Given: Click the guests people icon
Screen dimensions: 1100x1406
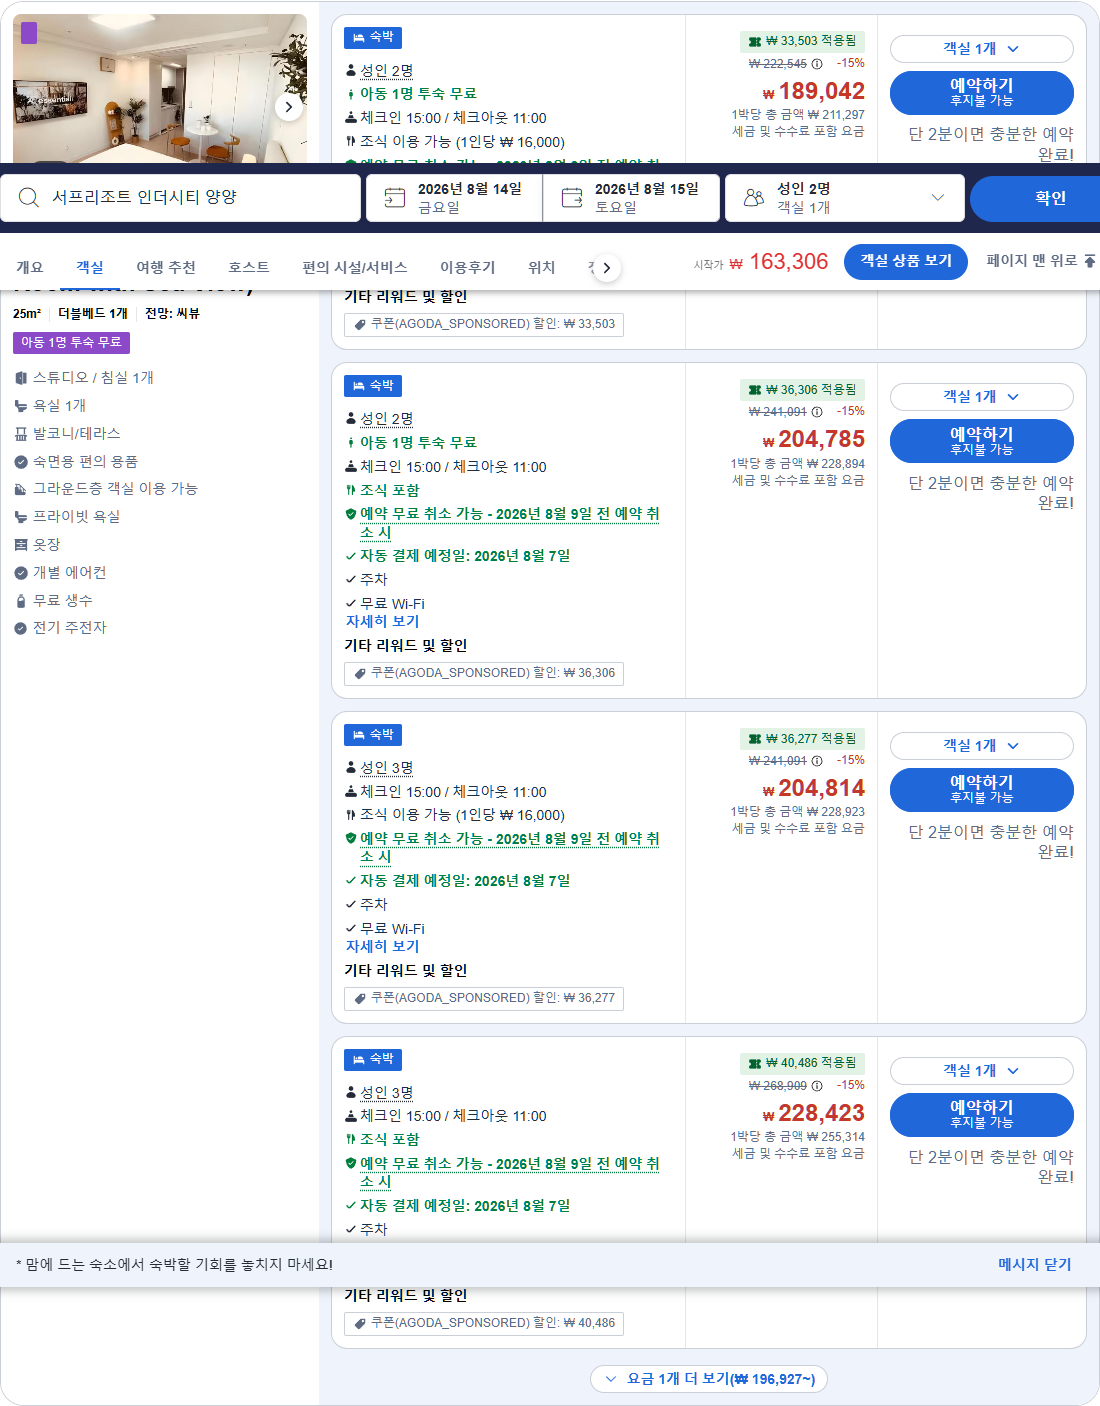Looking at the screenshot, I should pyautogui.click(x=754, y=198).
